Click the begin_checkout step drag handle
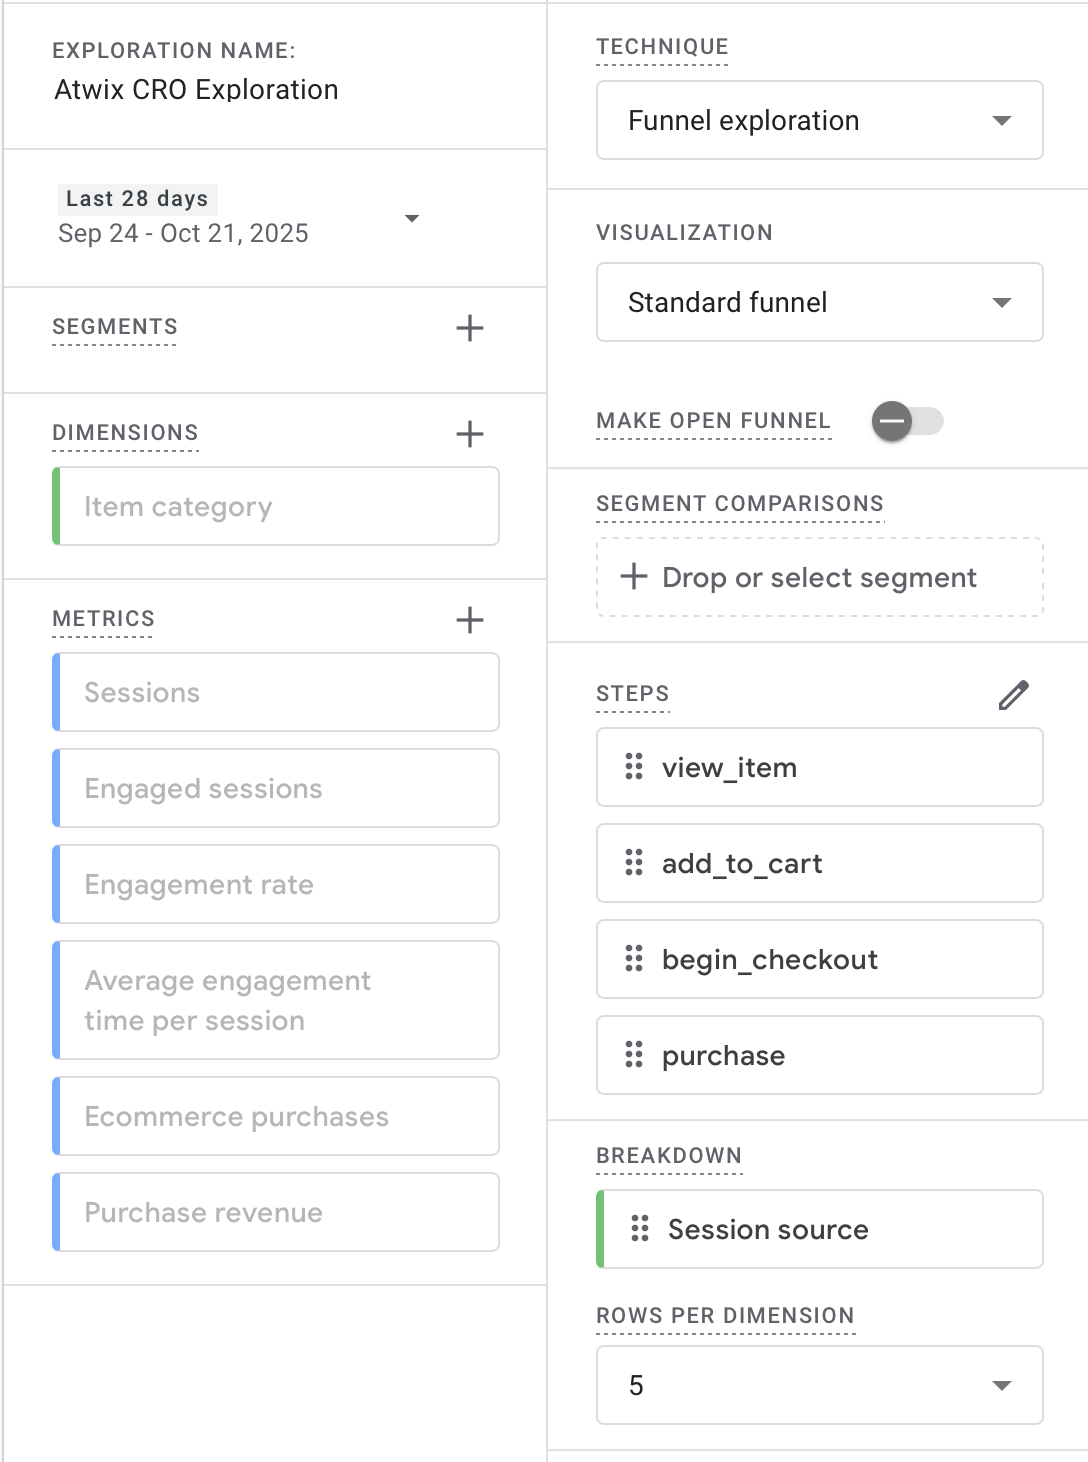 click(x=634, y=959)
